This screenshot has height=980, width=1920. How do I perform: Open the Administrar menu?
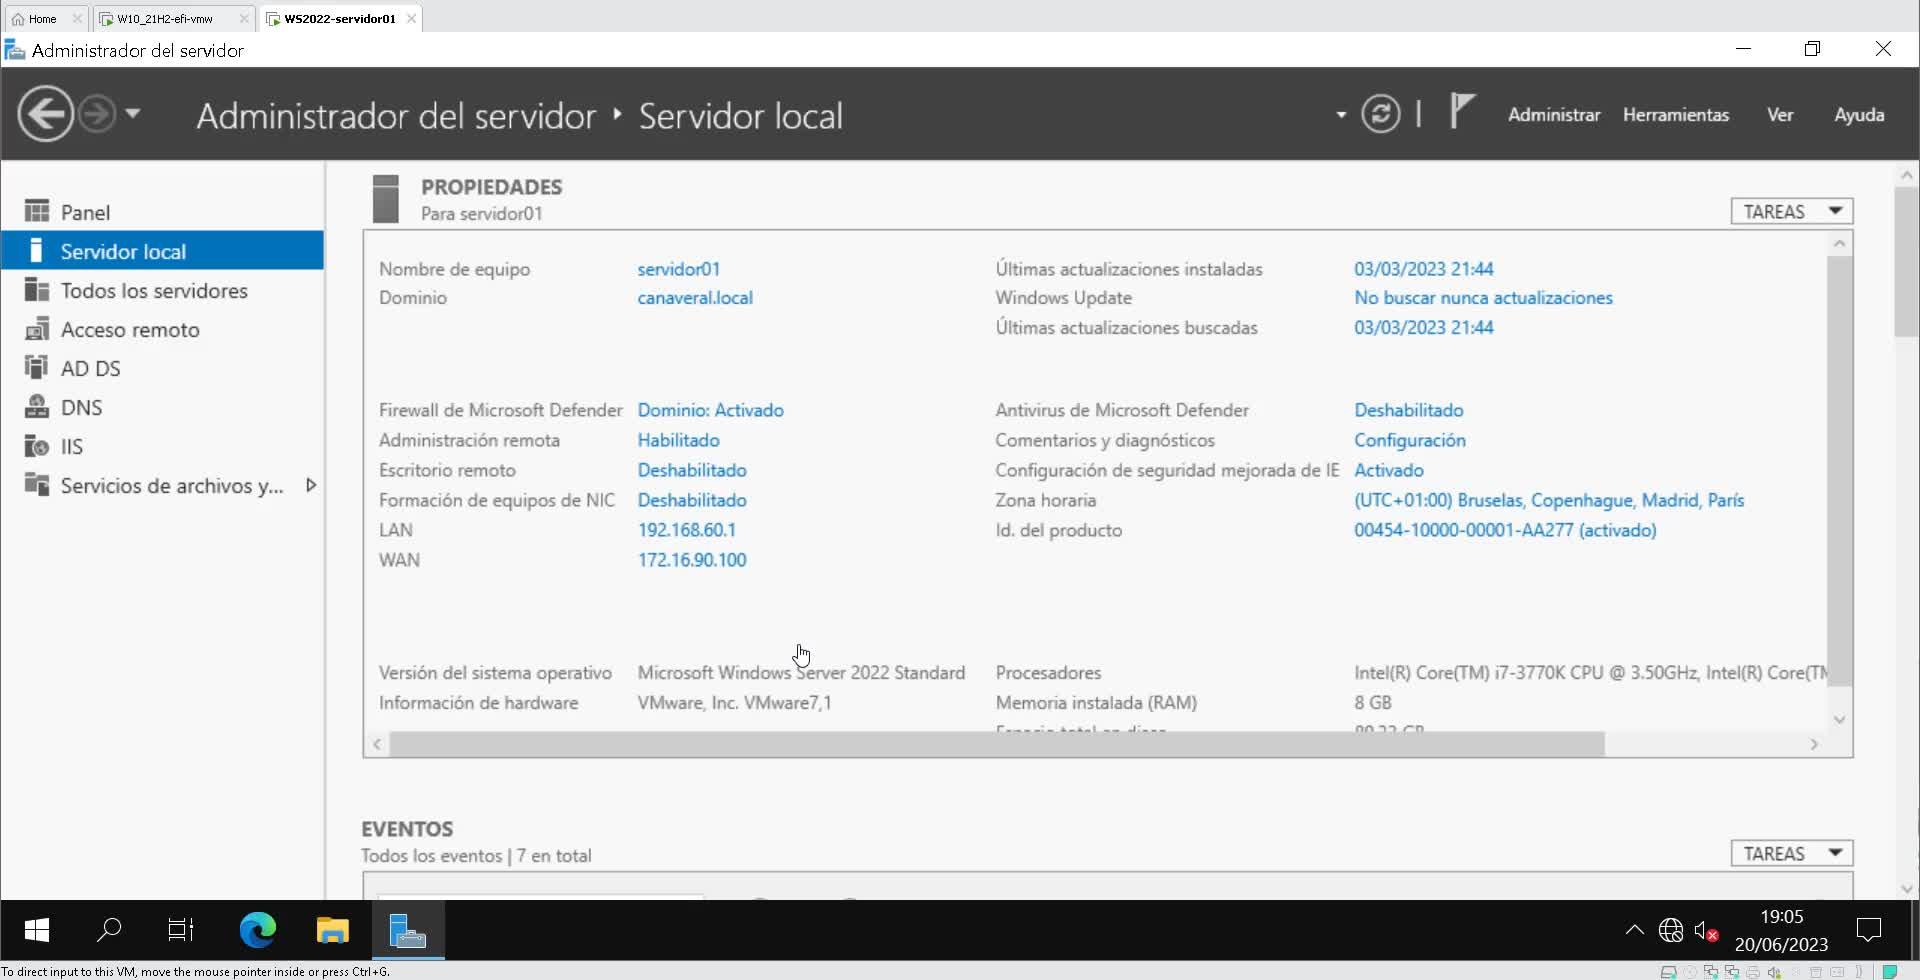[x=1554, y=115]
